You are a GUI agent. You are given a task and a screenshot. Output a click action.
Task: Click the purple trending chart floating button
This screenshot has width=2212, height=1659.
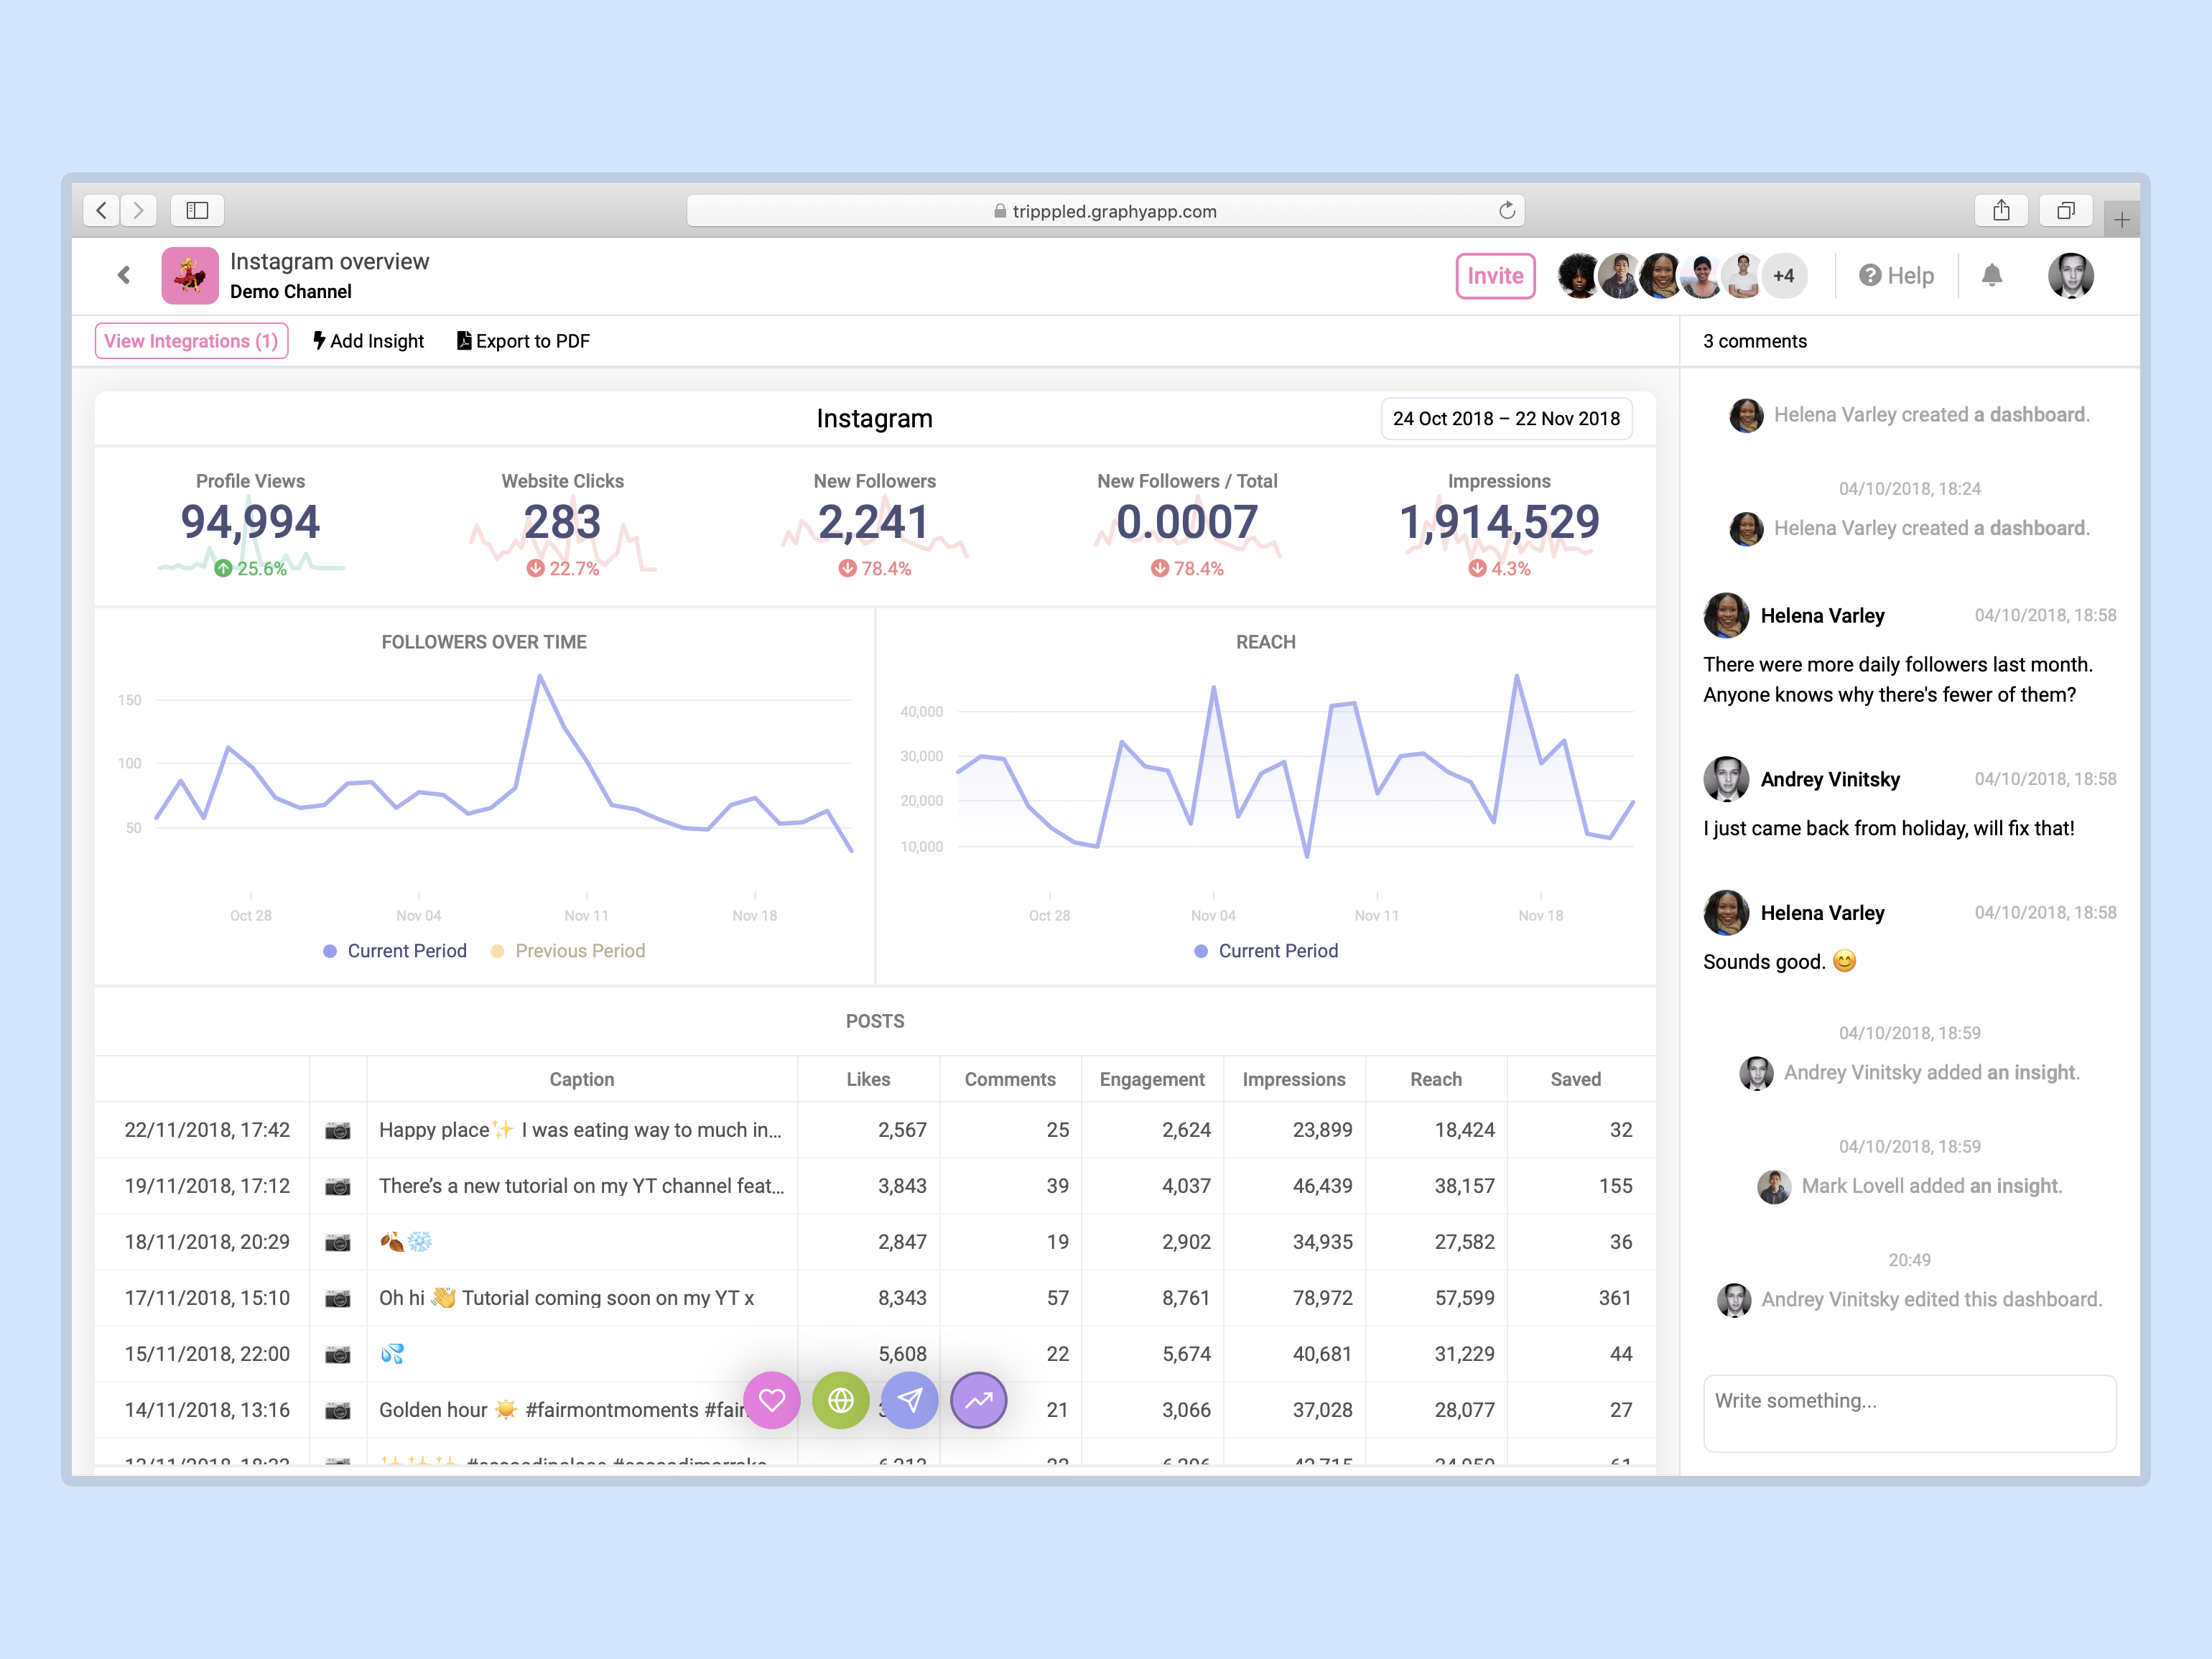978,1400
